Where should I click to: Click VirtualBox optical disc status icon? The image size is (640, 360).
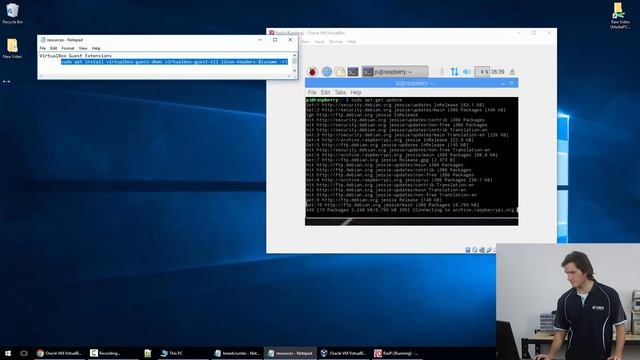pos(475,250)
